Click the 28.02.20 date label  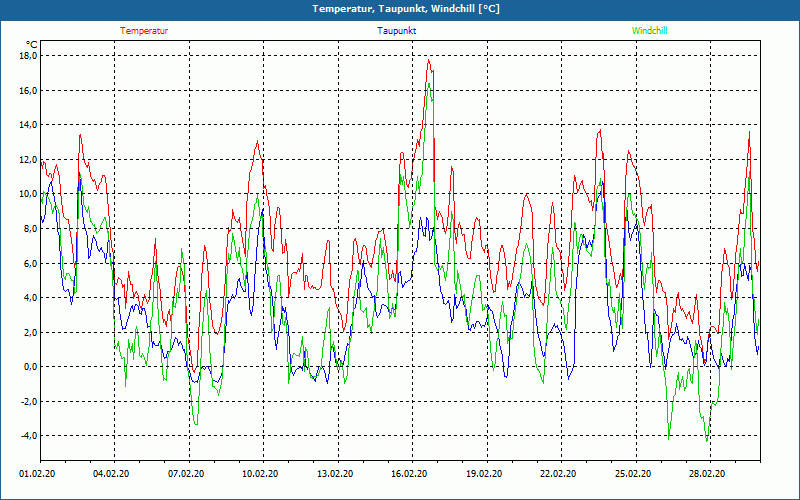click(x=707, y=474)
